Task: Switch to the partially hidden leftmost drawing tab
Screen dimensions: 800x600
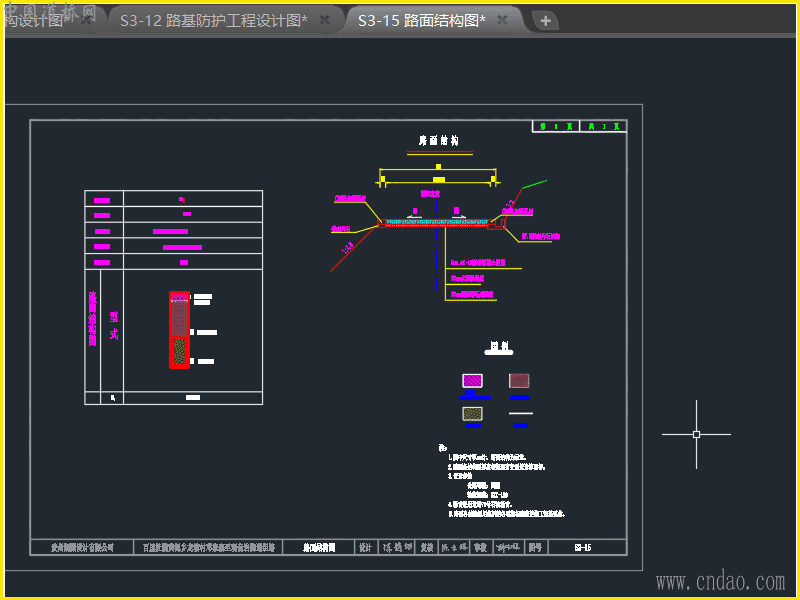Action: click(35, 20)
